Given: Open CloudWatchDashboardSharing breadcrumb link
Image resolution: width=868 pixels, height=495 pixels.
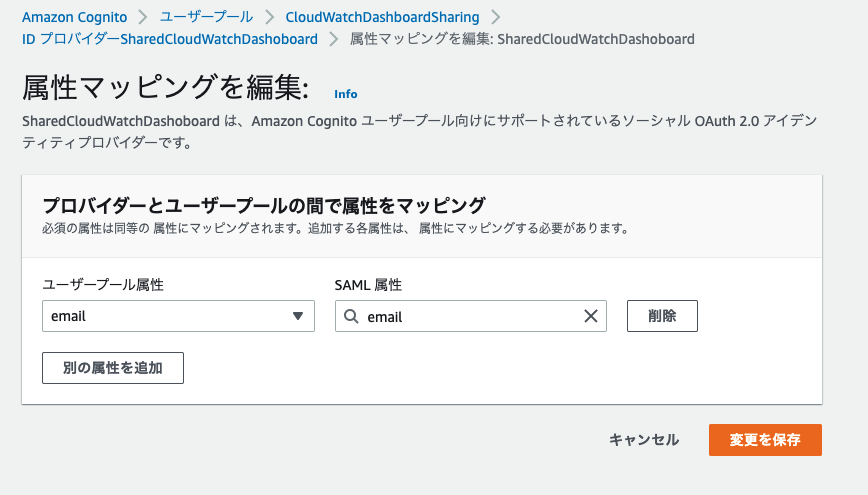Looking at the screenshot, I should point(382,17).
